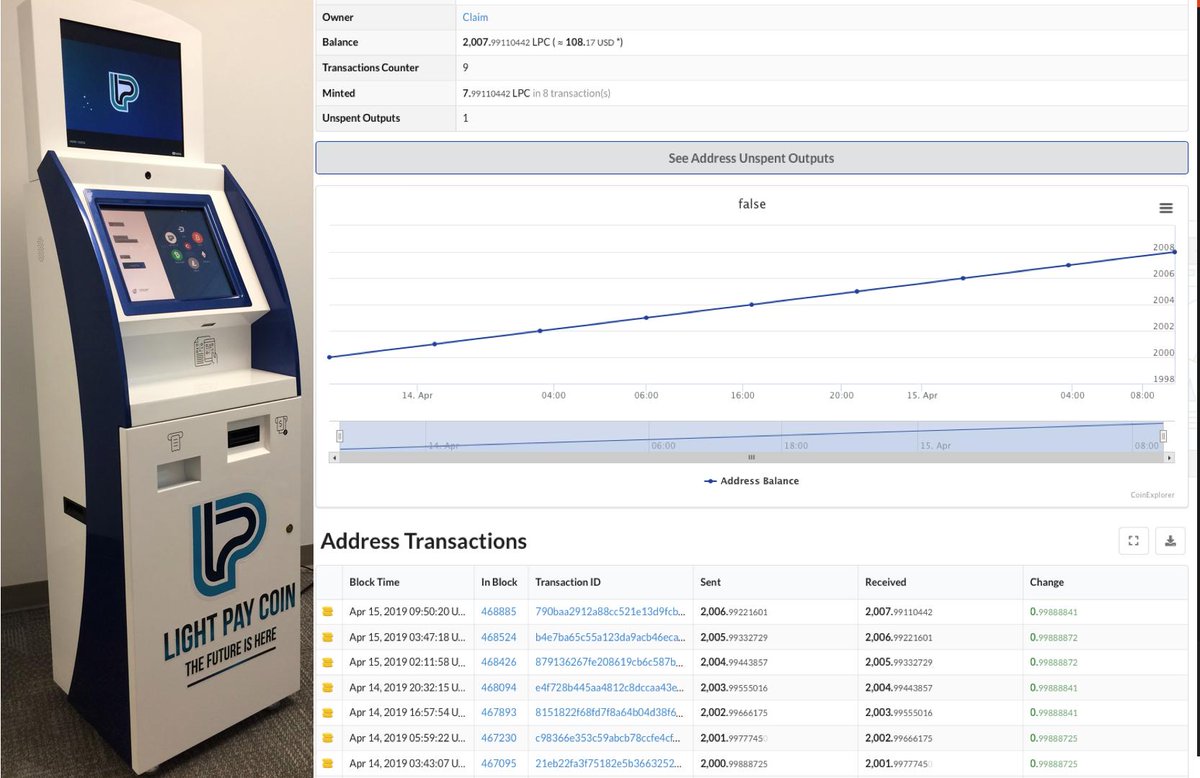The image size is (1200, 778).
Task: Click block time Apr 15, 2019 09:50:20
Action: [x=406, y=611]
